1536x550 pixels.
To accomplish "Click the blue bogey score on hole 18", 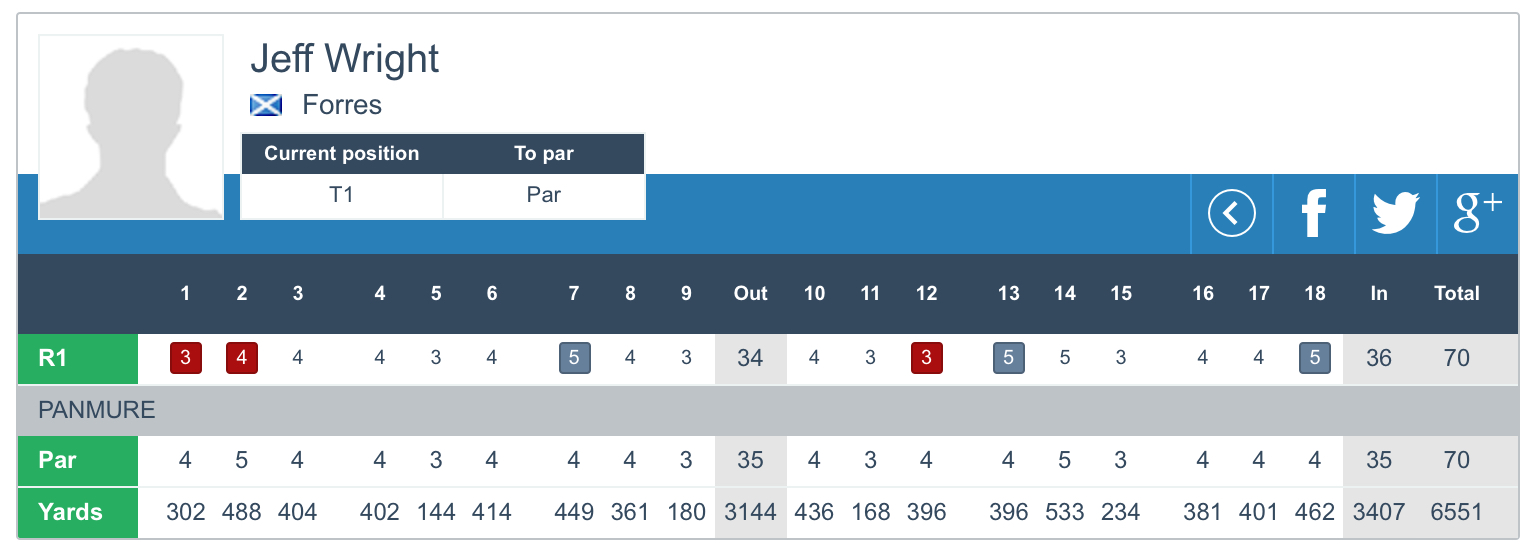I will (x=1314, y=358).
